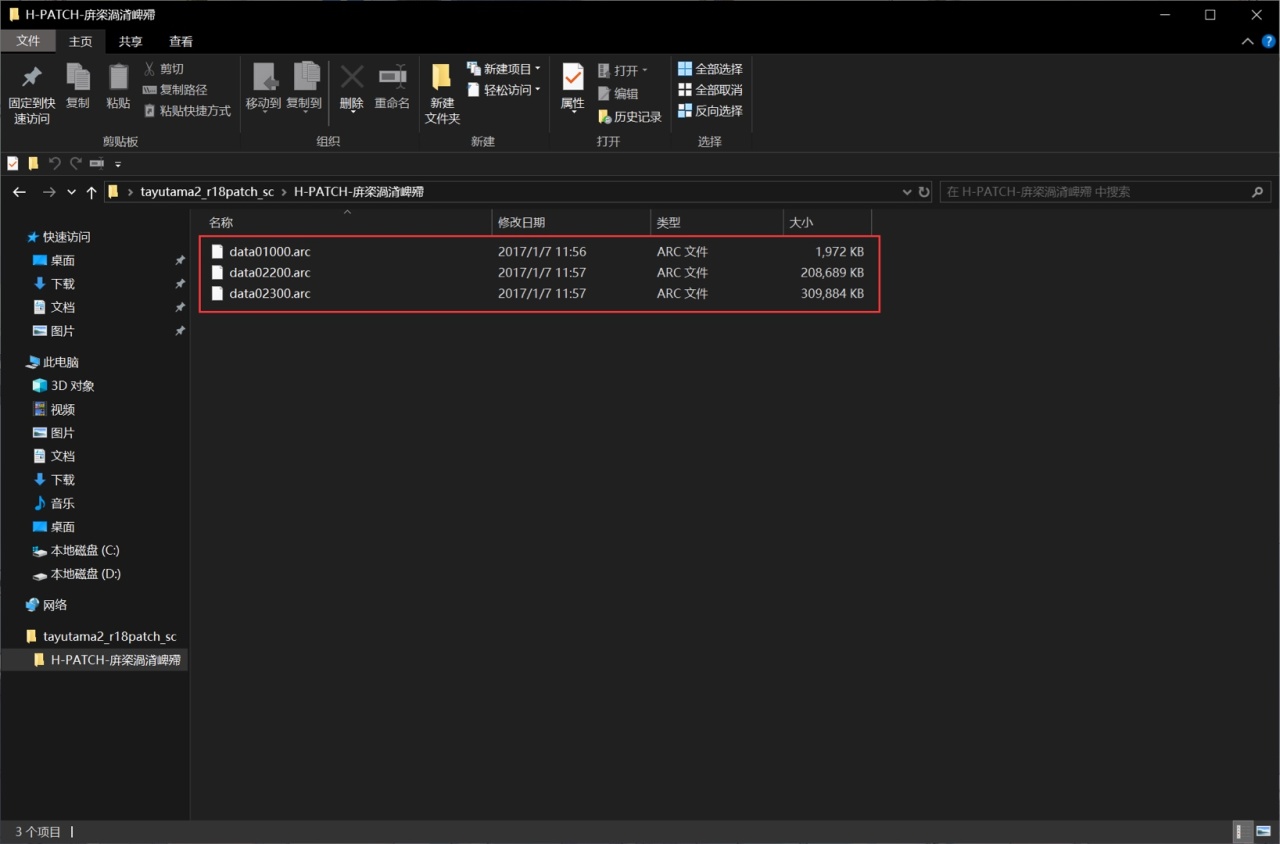
Task: Go Up one folder level
Action: 91,192
